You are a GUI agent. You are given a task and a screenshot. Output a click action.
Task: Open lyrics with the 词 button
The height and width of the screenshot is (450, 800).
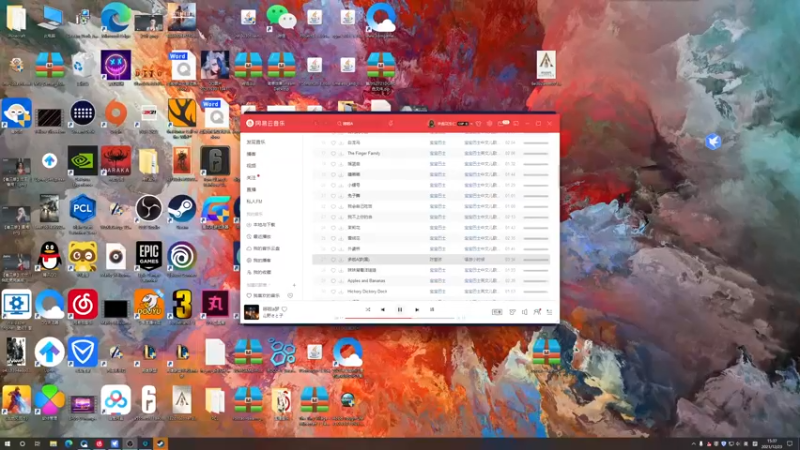[x=432, y=310]
